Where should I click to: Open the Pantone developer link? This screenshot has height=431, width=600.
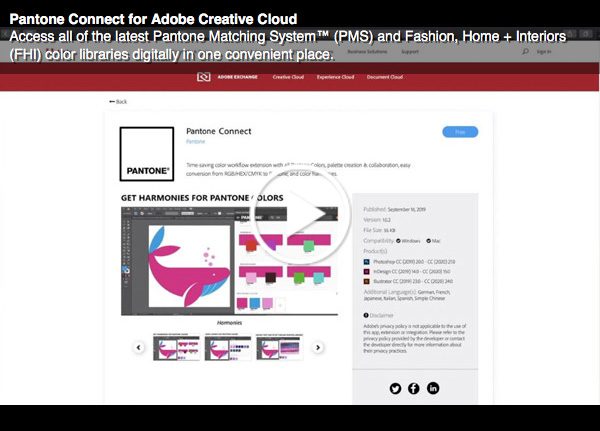pyautogui.click(x=196, y=142)
